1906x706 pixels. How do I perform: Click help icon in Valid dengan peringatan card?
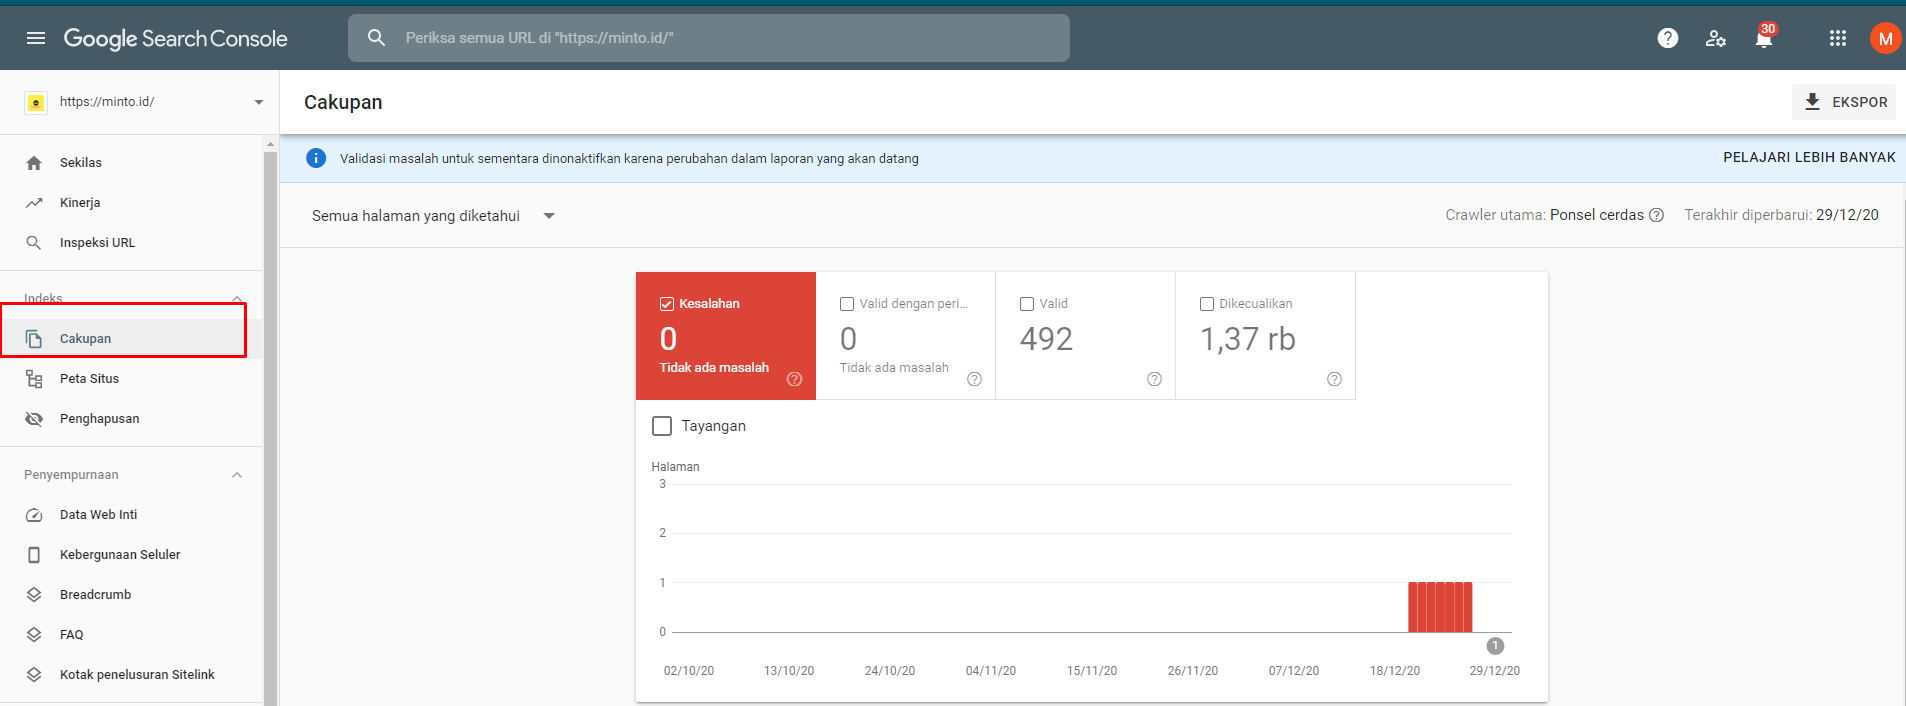click(x=975, y=379)
